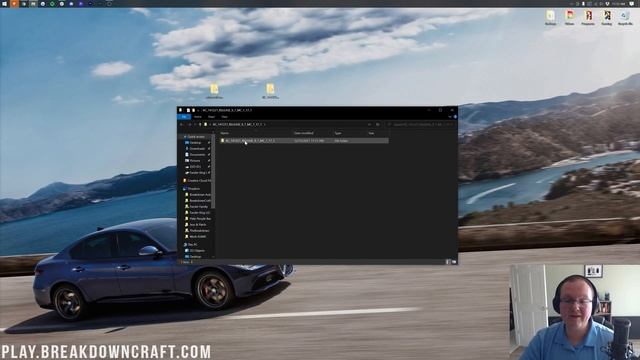Image resolution: width=640 pixels, height=360 pixels.
Task: Open Explorer help with the blue question icon
Action: click(x=455, y=117)
